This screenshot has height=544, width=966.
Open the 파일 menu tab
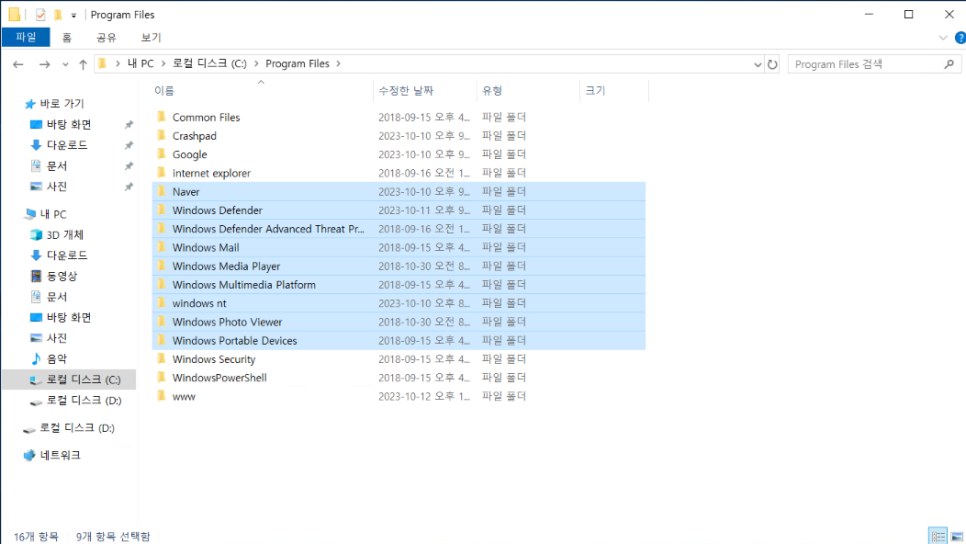click(25, 38)
